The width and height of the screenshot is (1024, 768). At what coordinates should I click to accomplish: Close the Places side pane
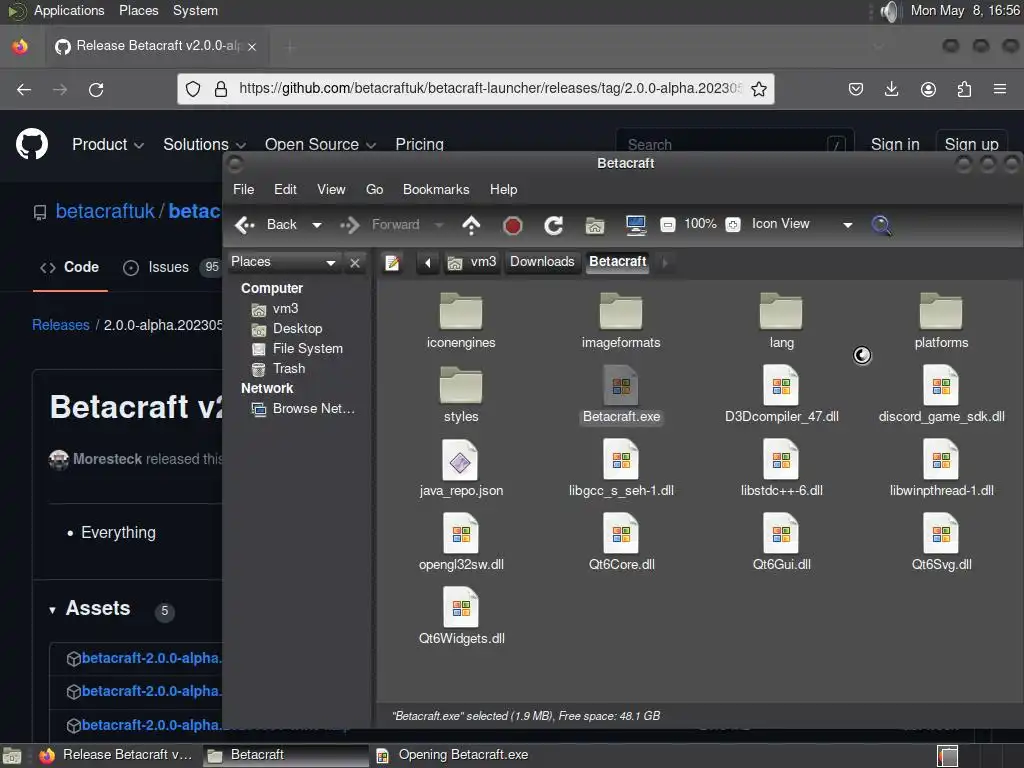[355, 263]
